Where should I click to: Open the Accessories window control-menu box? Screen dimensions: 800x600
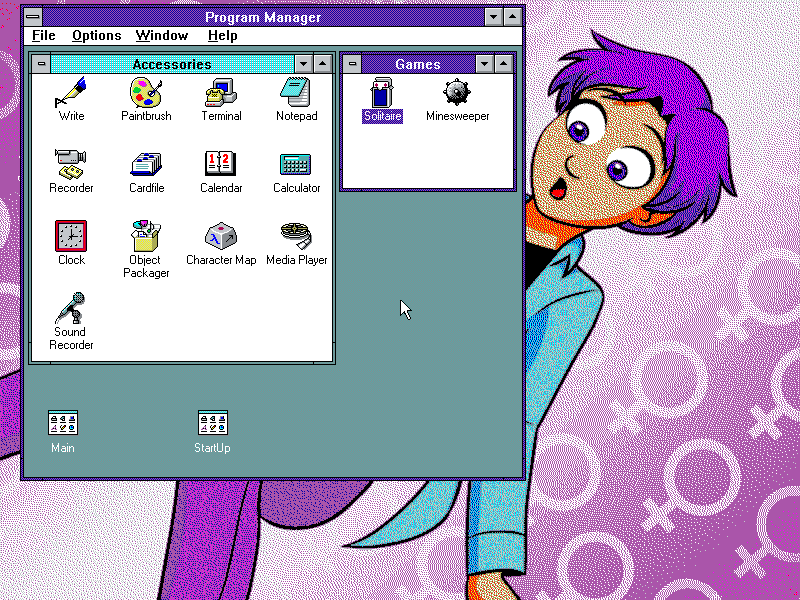click(x=41, y=64)
